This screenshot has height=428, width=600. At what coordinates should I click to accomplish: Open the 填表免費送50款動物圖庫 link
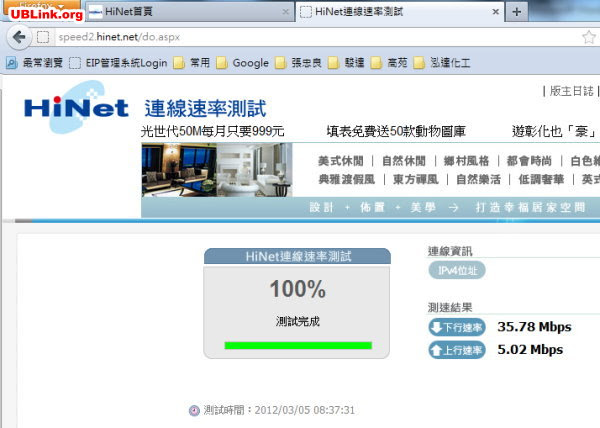click(396, 131)
